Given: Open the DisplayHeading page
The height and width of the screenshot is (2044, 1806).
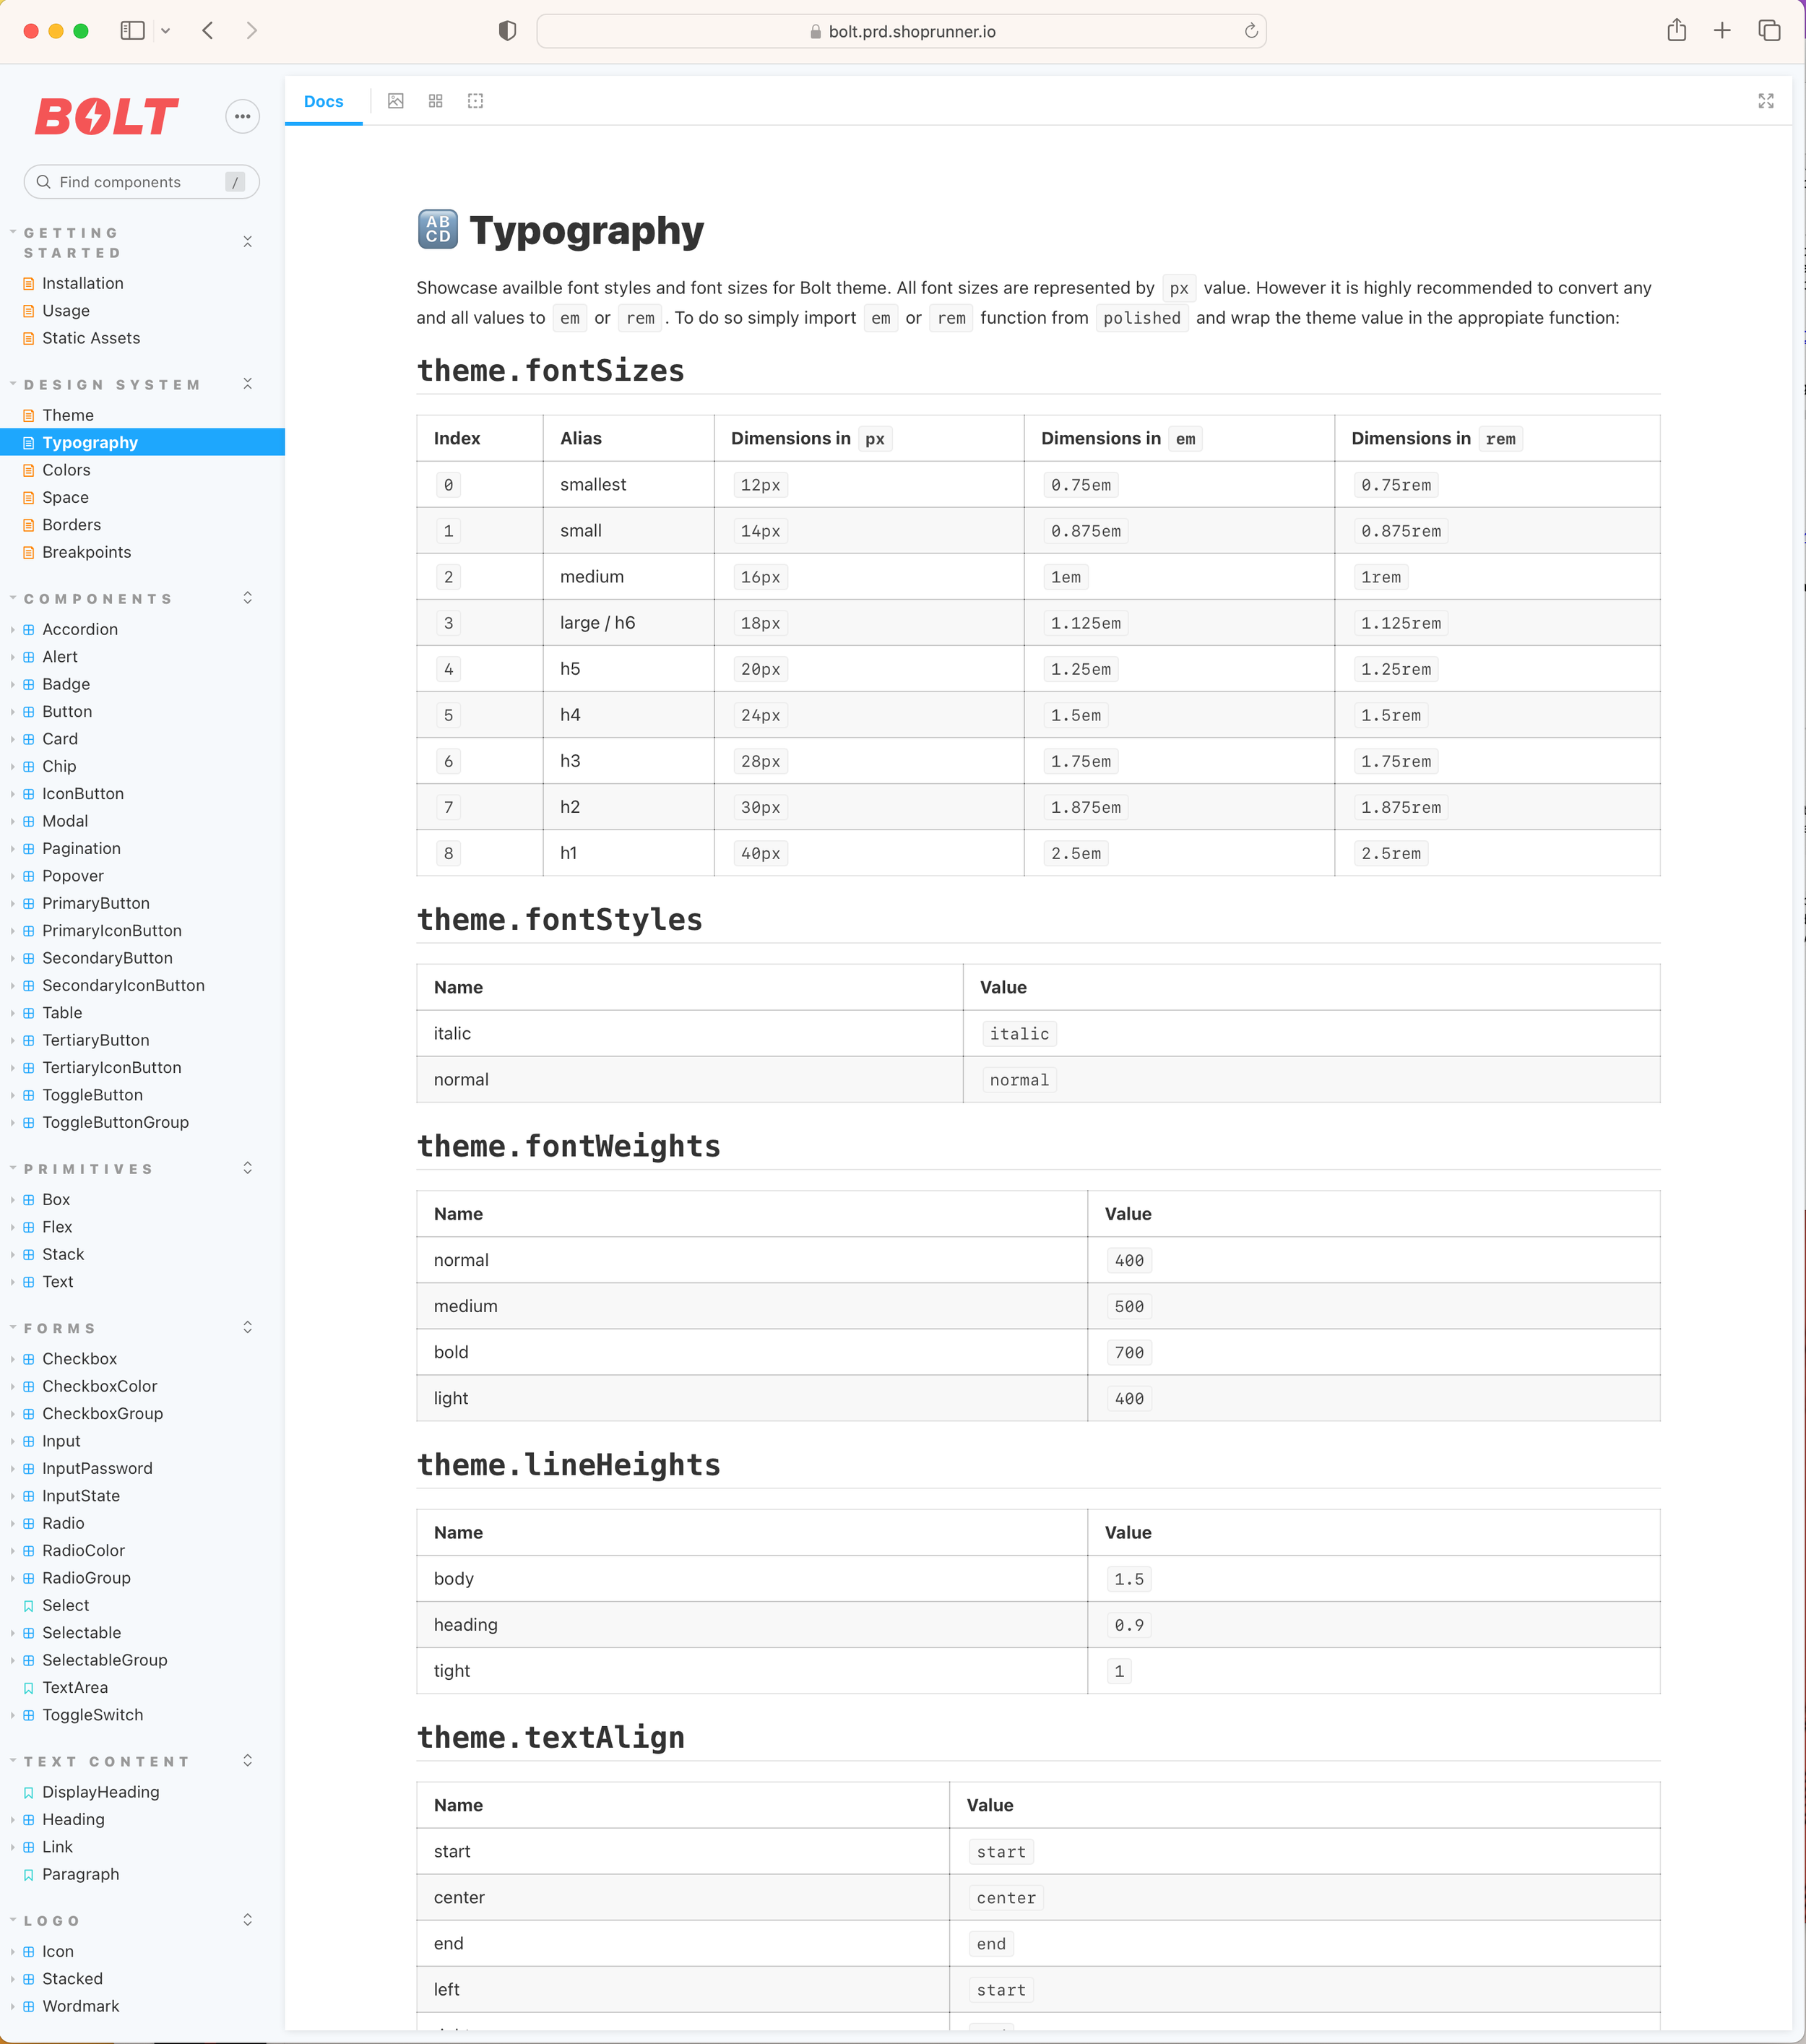Looking at the screenshot, I should [x=100, y=1792].
